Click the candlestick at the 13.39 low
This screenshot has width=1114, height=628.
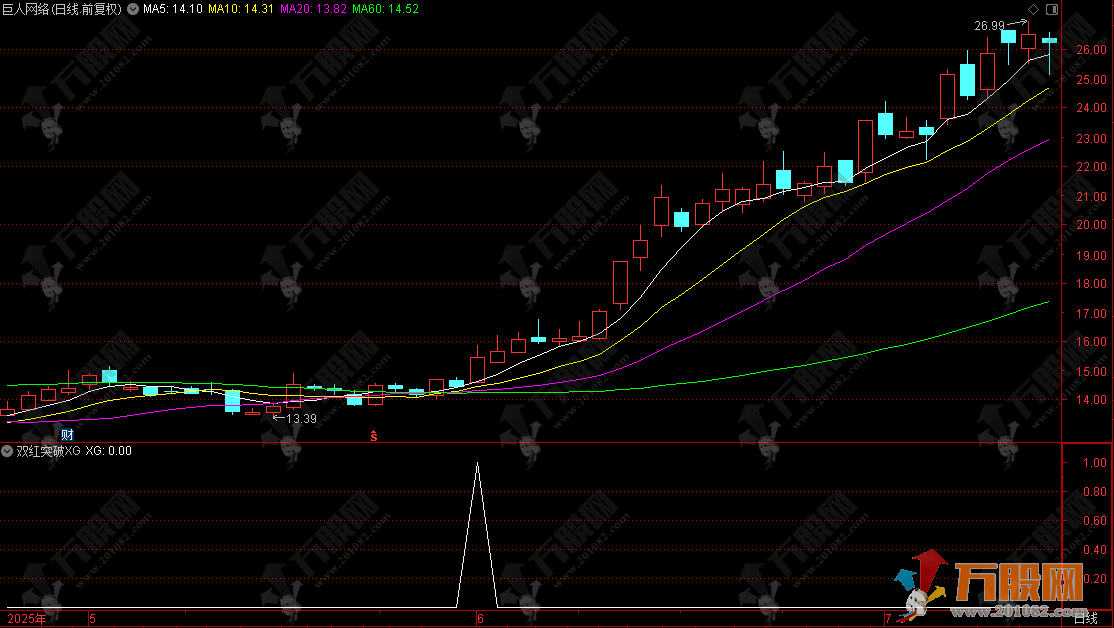pyautogui.click(x=274, y=409)
